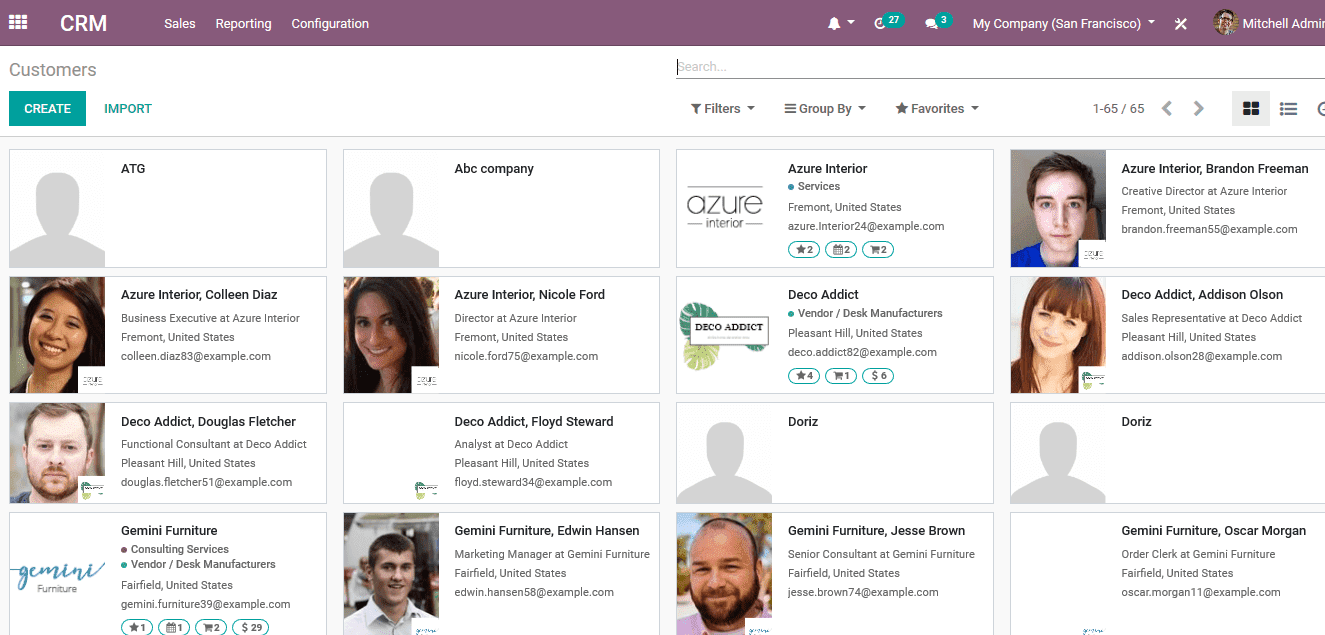Click the name Gemini Furniture, Oscar Morgan
The height and width of the screenshot is (635, 1325).
[x=1213, y=531]
